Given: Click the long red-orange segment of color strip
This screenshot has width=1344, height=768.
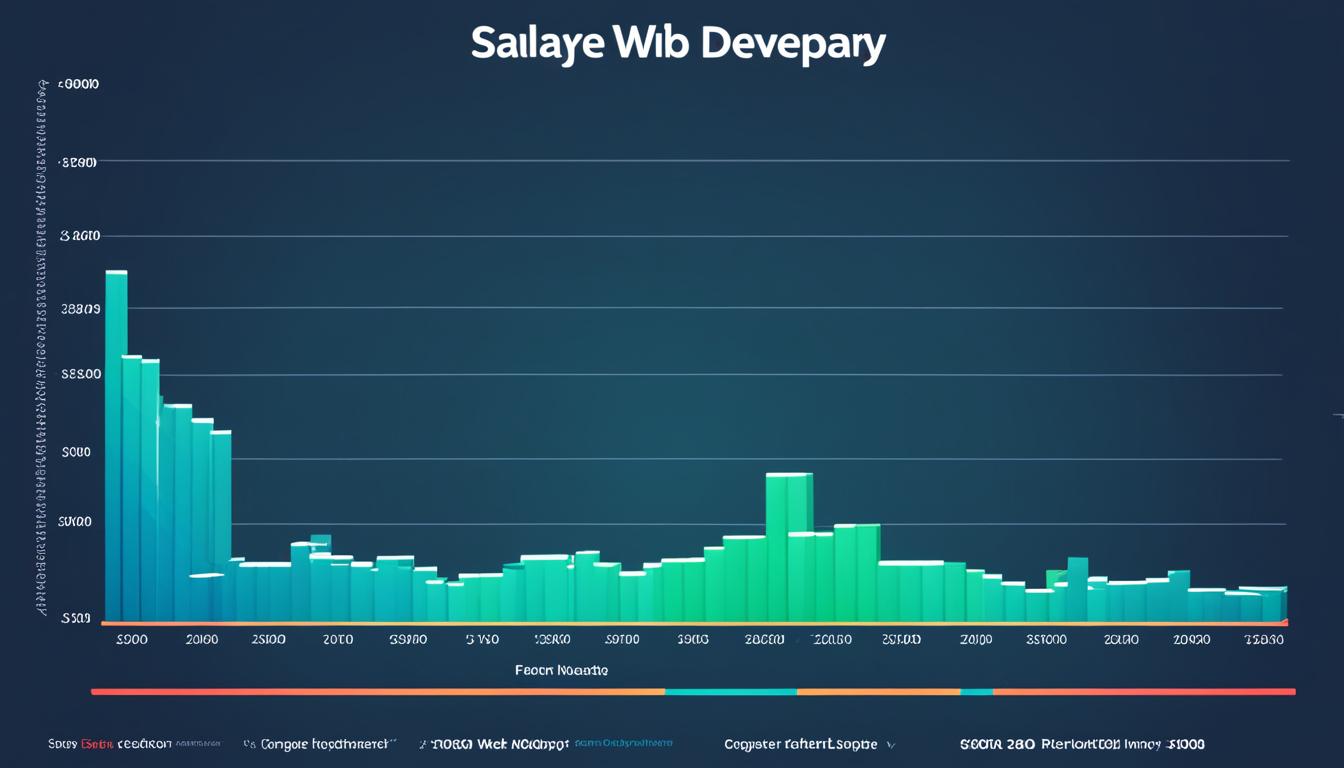Looking at the screenshot, I should pos(378,691).
